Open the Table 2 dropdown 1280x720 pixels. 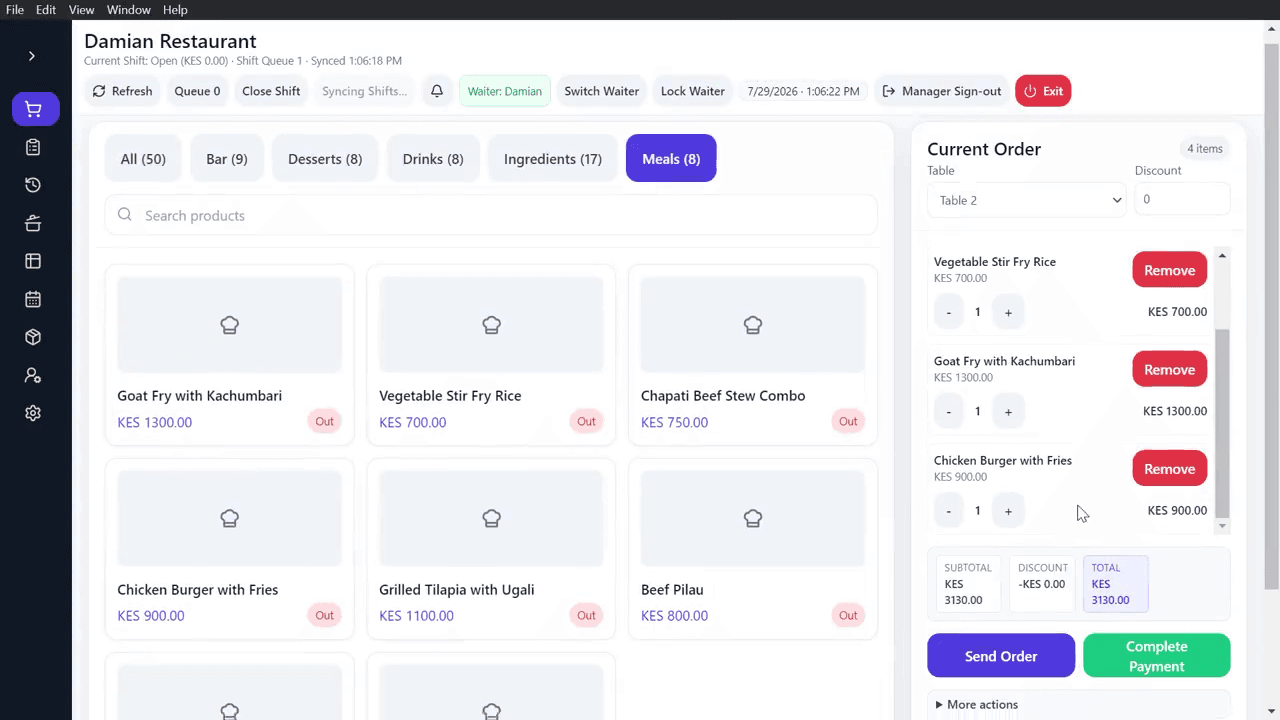click(x=1027, y=200)
